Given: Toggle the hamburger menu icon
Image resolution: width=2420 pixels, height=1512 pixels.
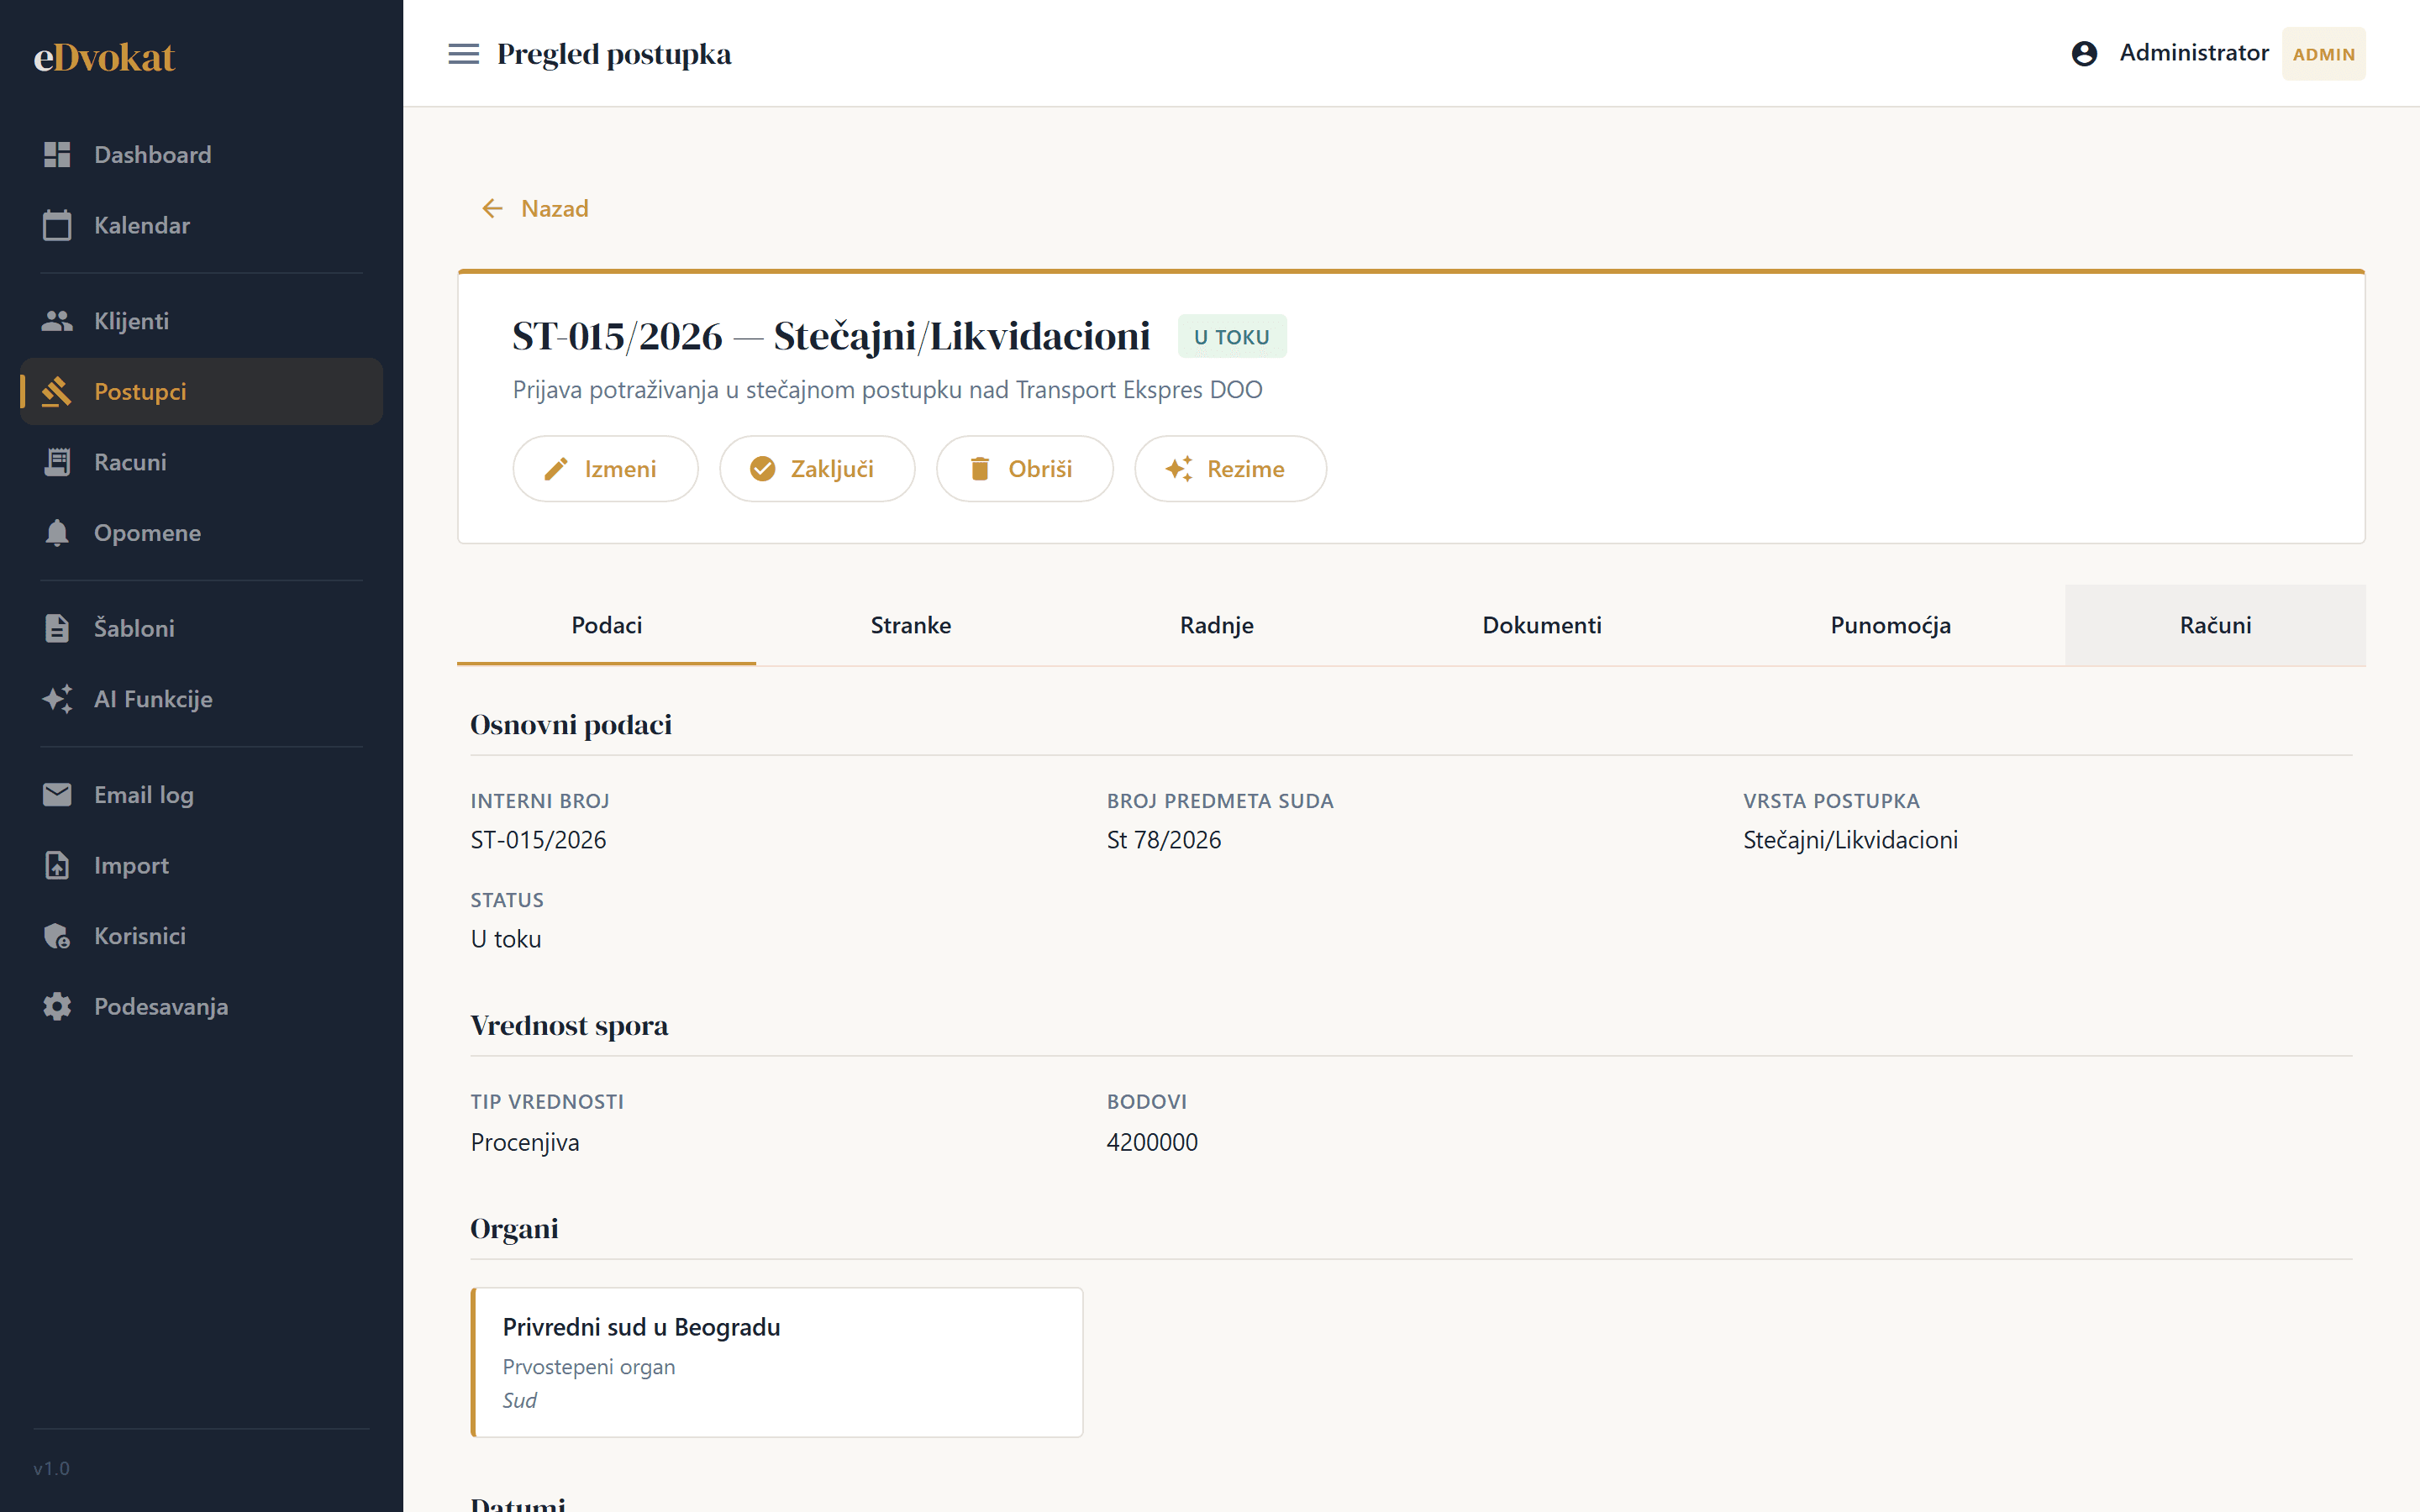Looking at the screenshot, I should pos(463,54).
